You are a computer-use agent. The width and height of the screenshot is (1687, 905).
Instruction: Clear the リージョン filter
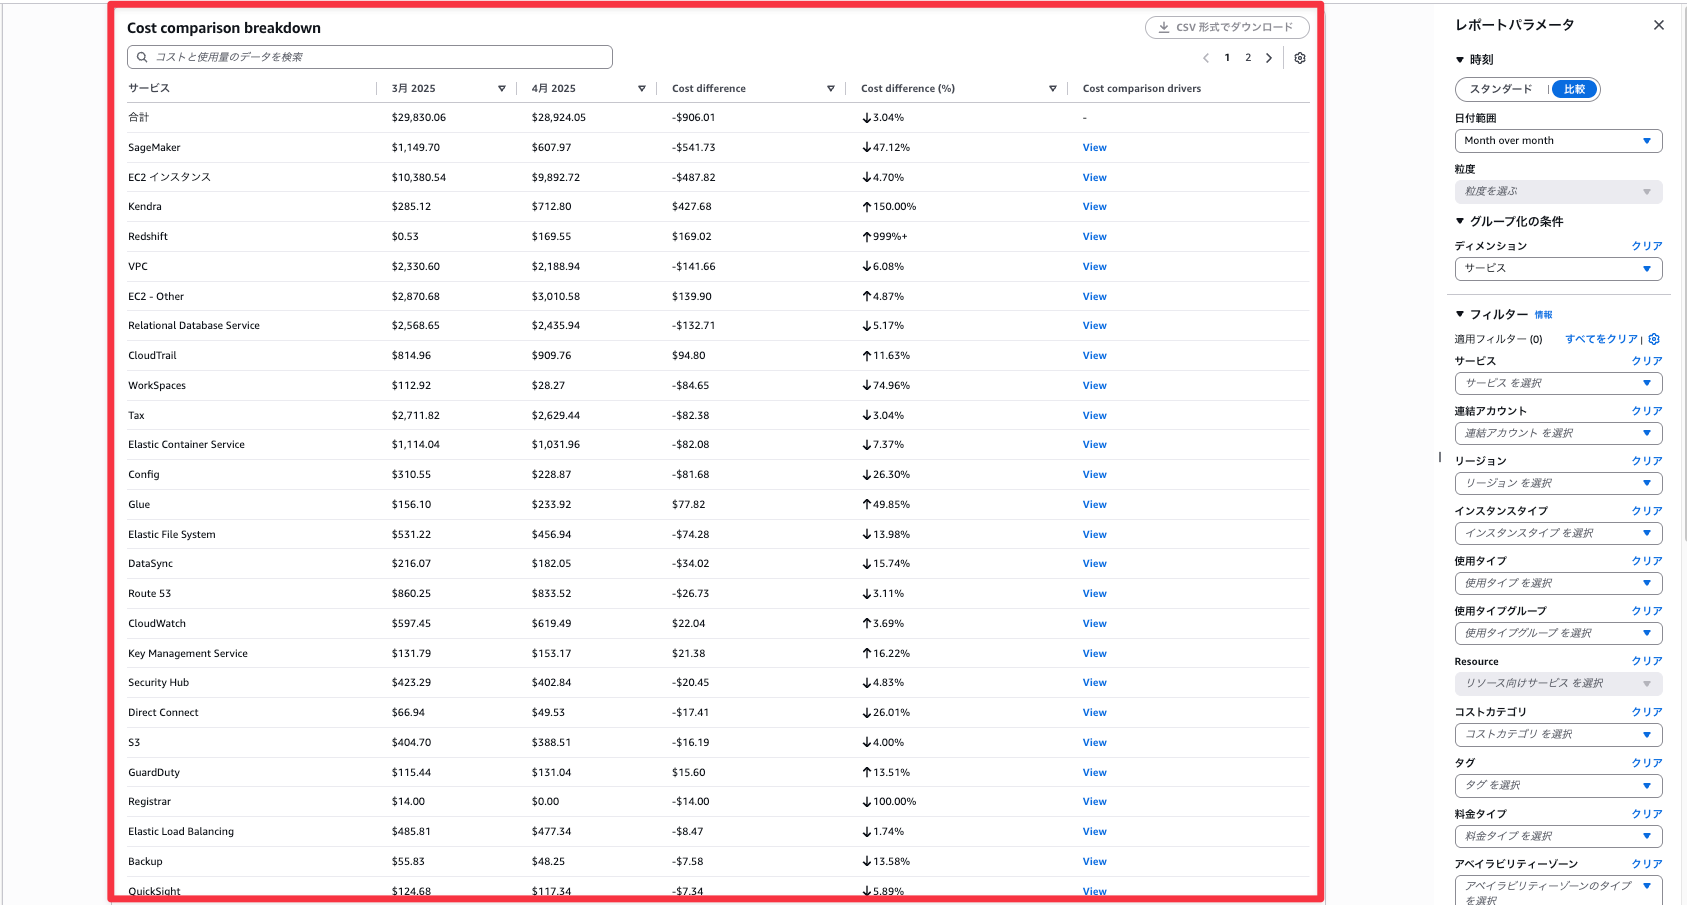[x=1647, y=461]
